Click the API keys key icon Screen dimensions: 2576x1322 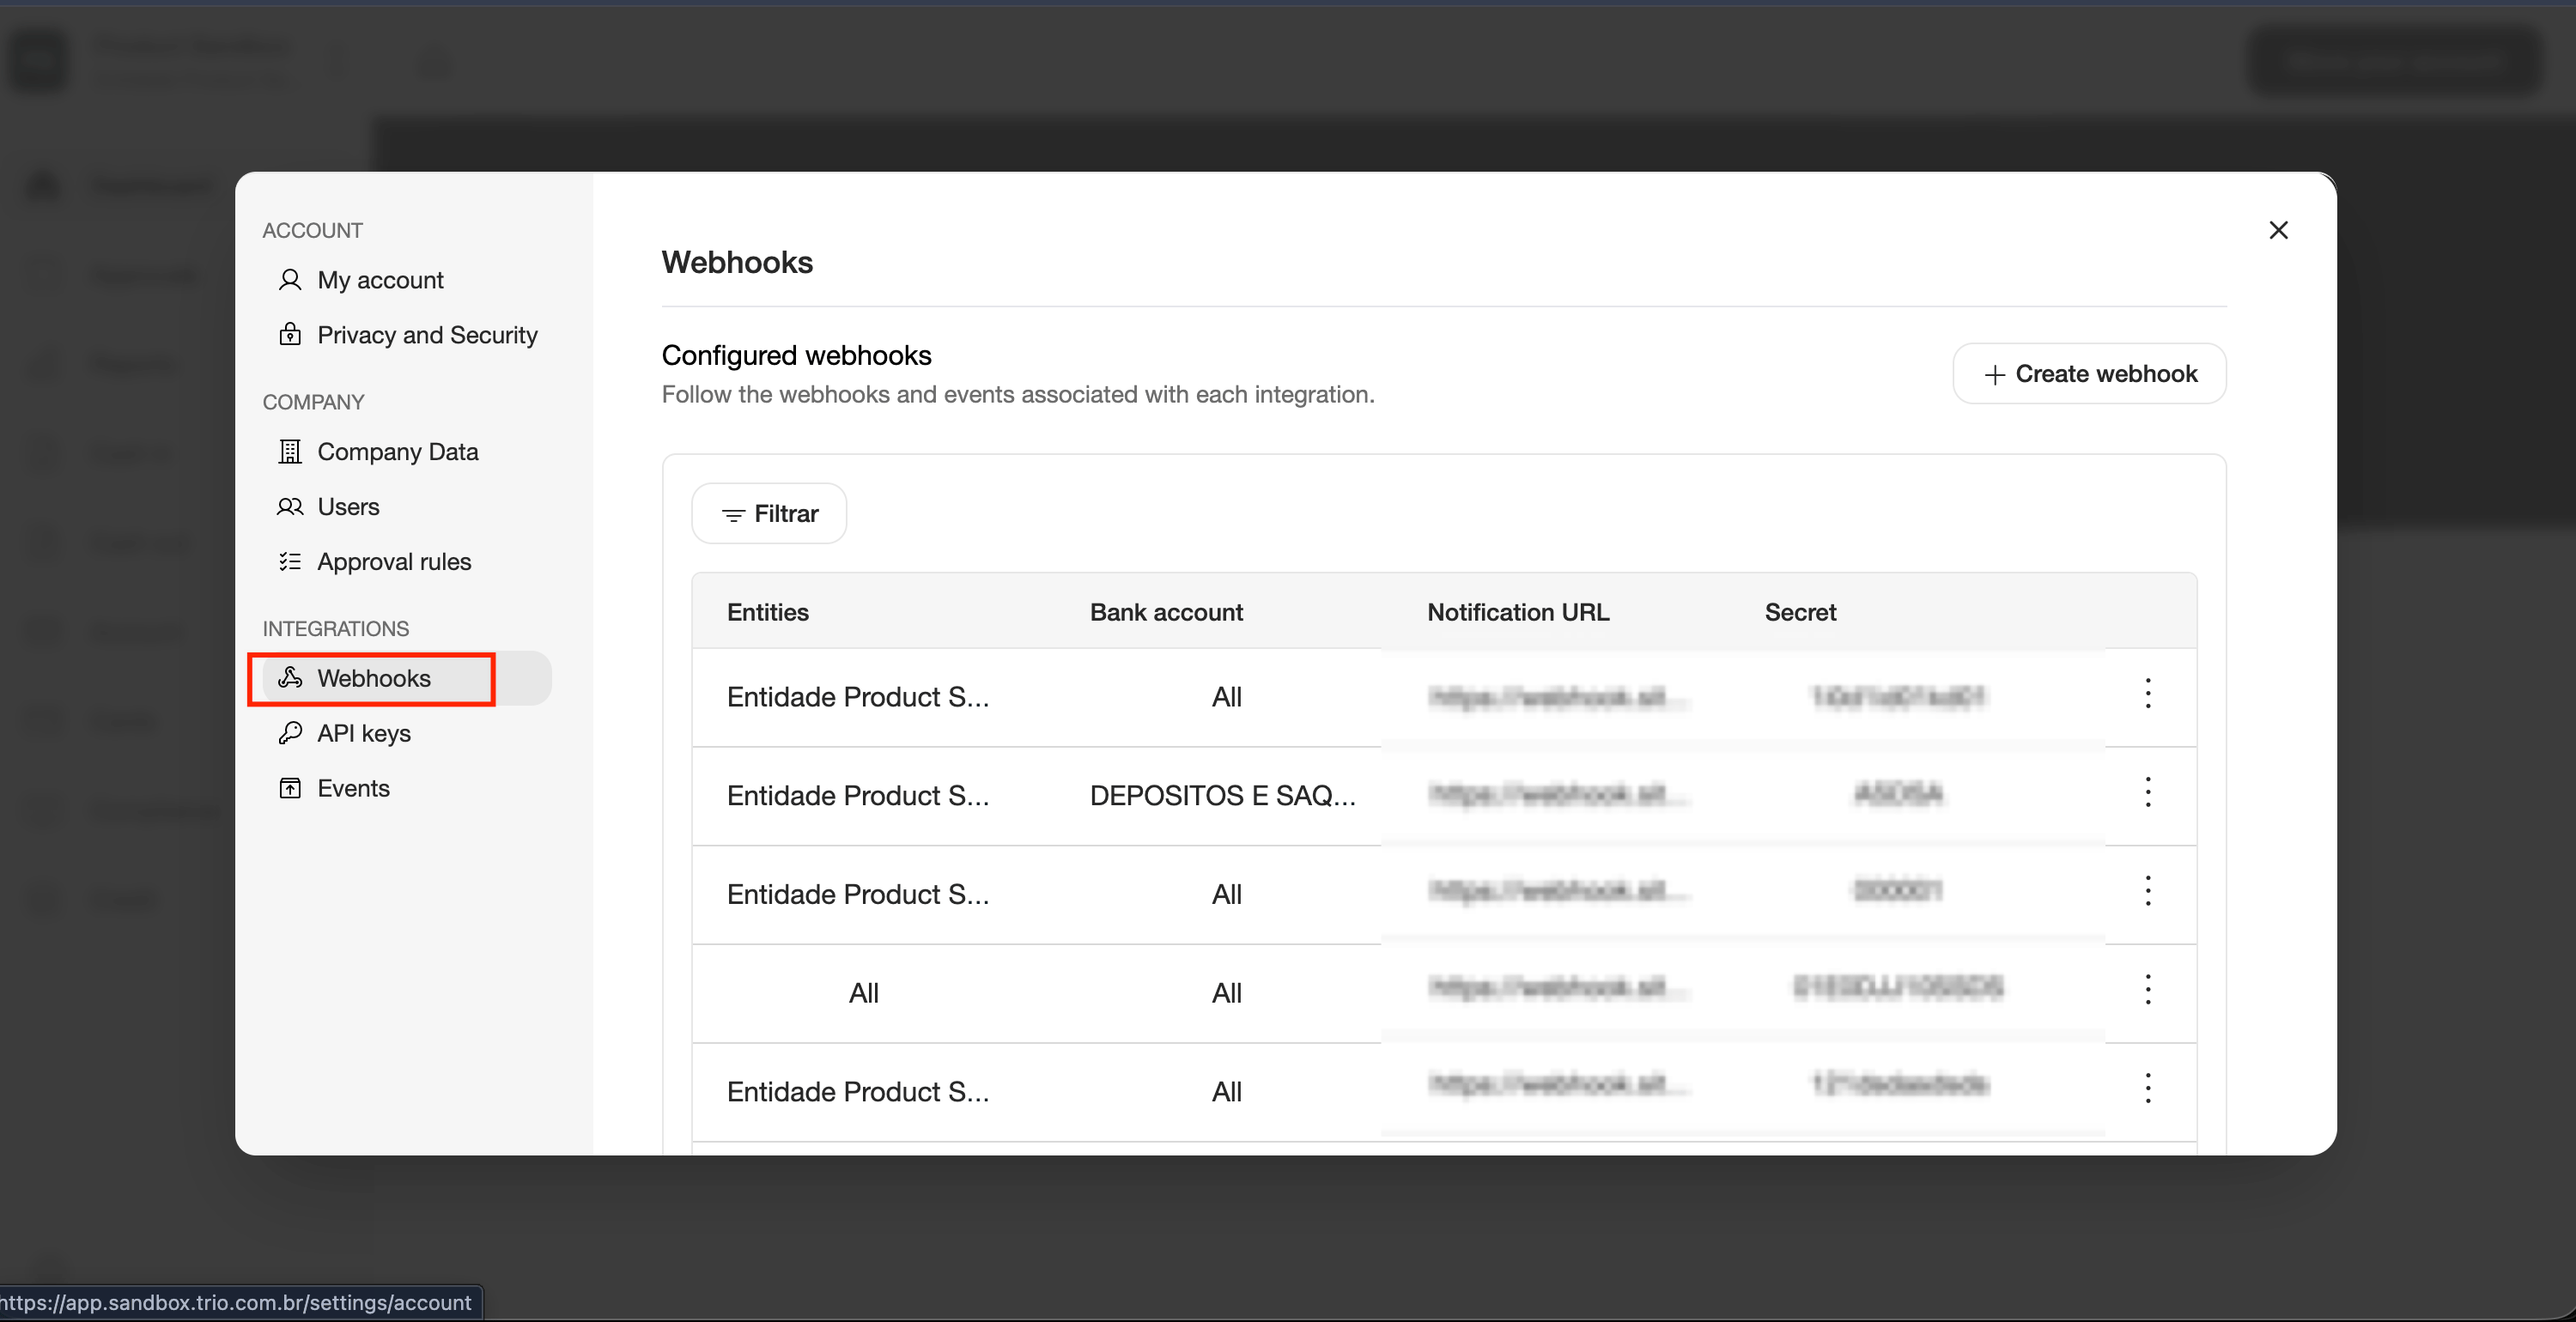click(290, 733)
